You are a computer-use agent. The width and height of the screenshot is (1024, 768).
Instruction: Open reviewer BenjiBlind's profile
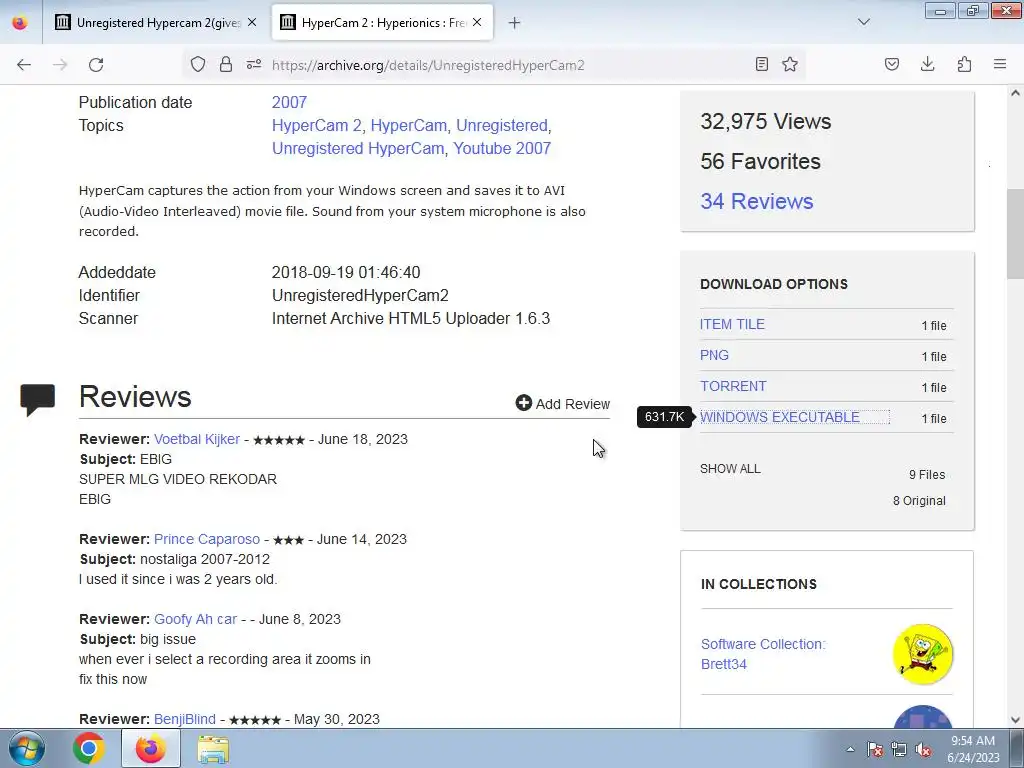pyautogui.click(x=185, y=719)
